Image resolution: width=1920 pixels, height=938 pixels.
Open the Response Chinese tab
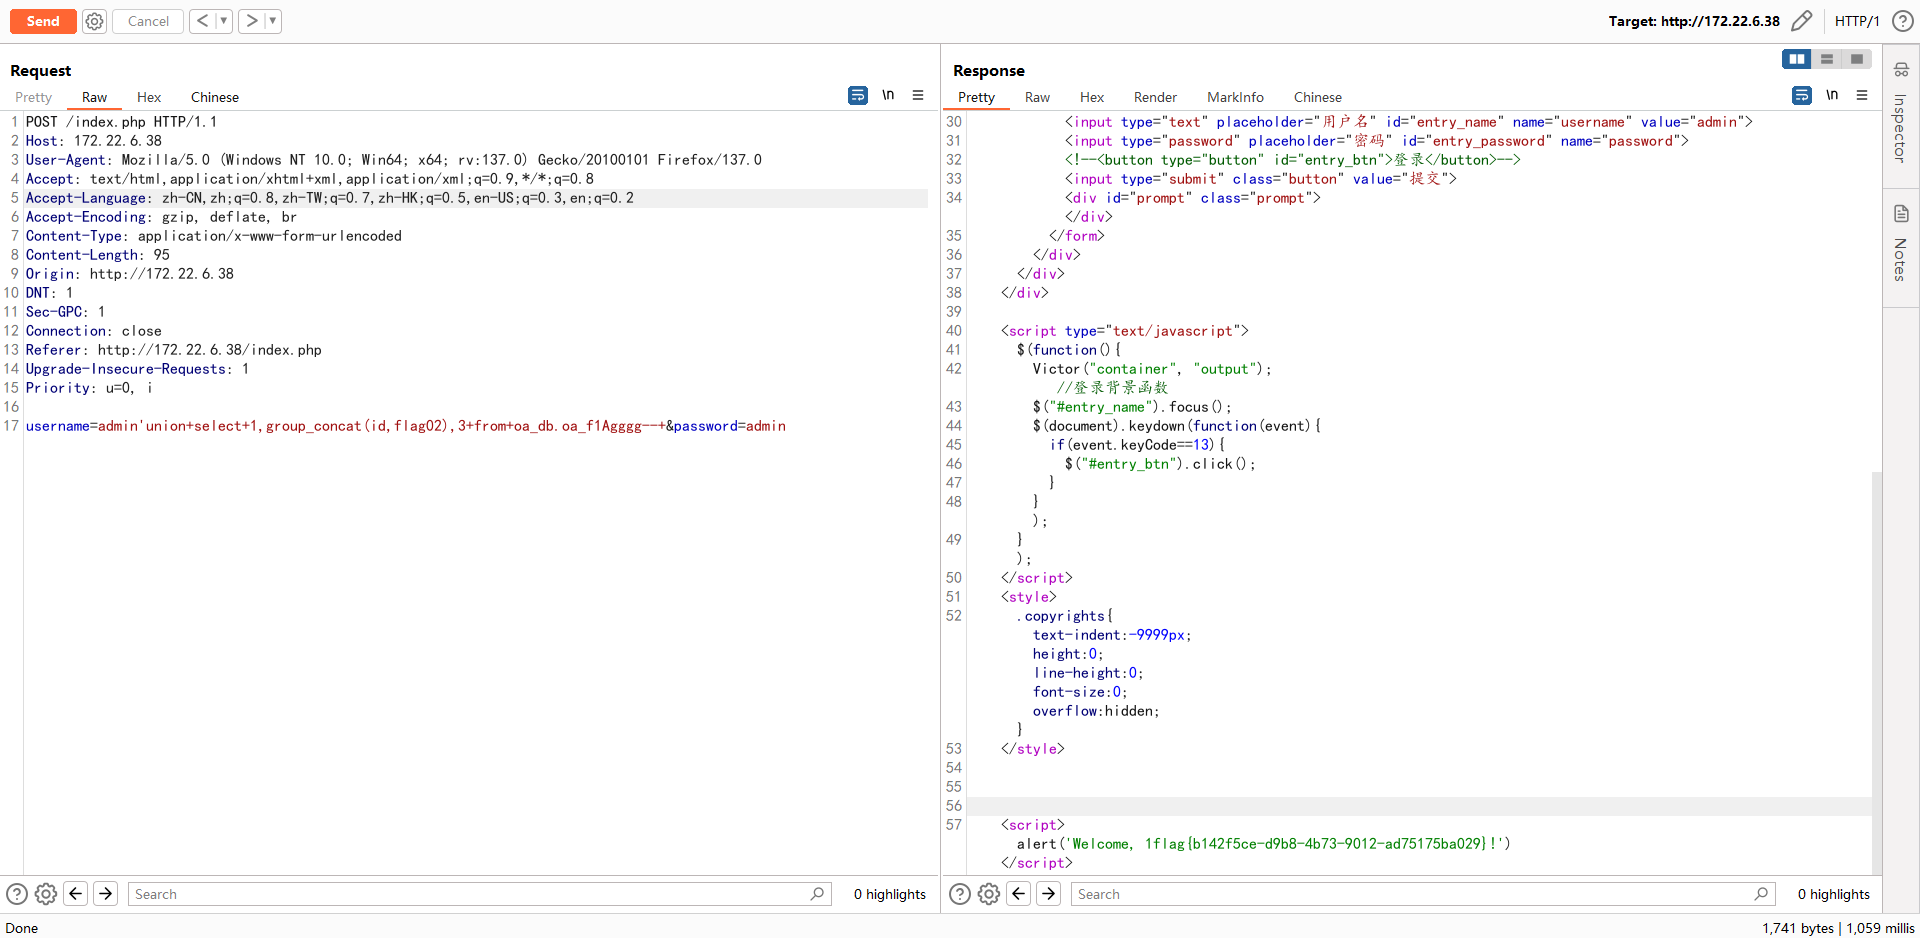coord(1318,97)
